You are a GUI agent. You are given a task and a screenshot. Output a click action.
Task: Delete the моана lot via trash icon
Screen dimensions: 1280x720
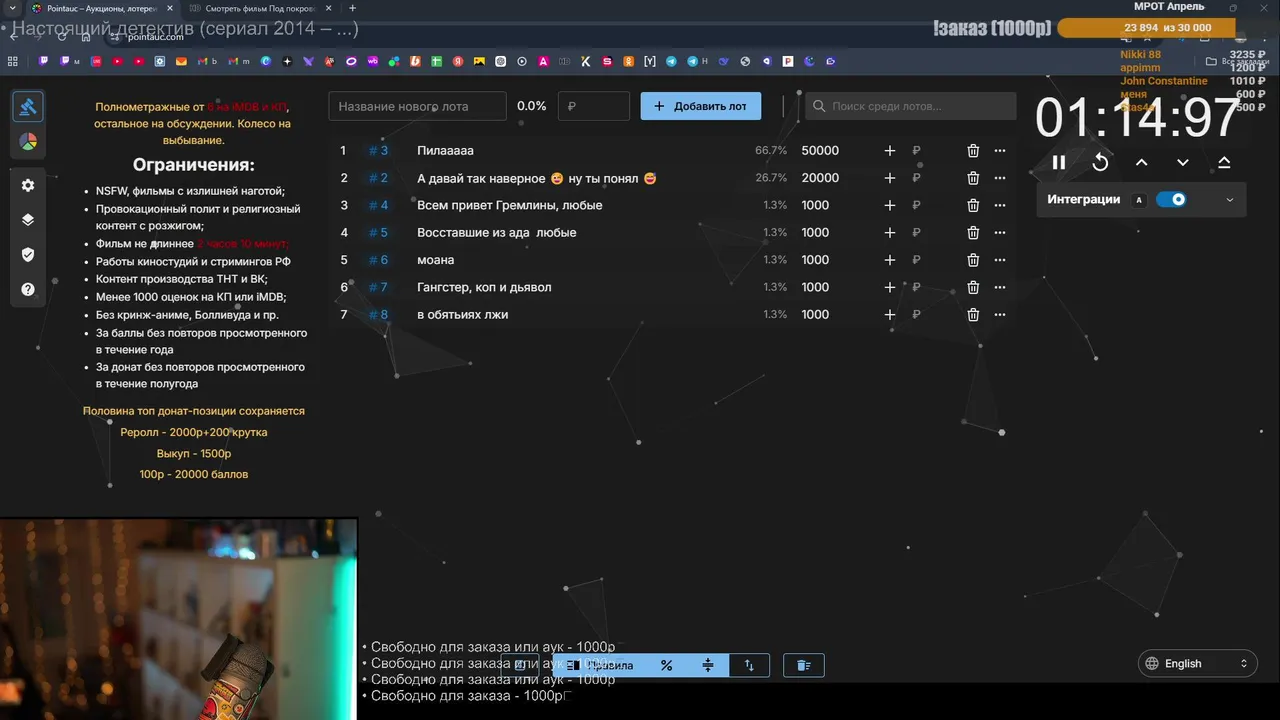pyautogui.click(x=973, y=260)
